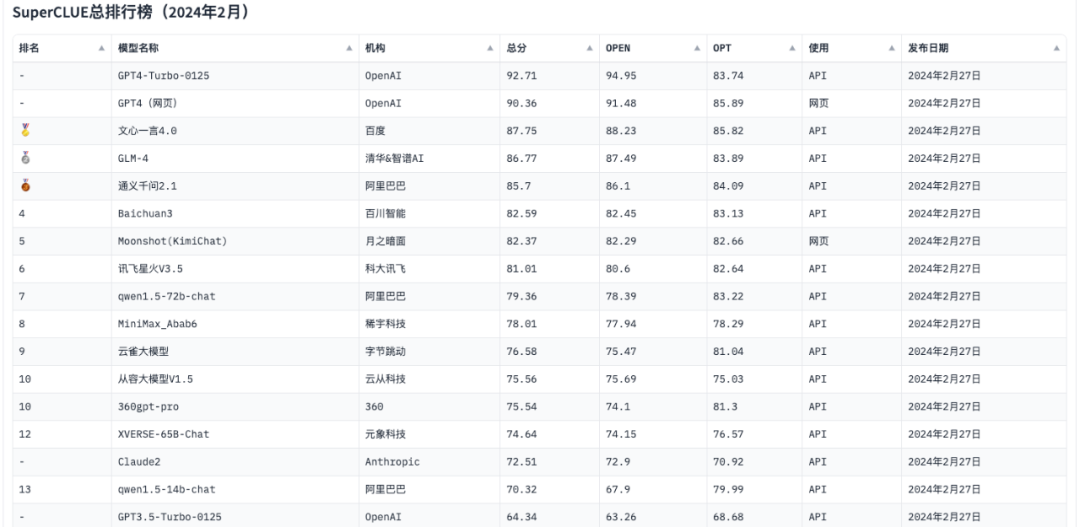Screen dimensions: 1080x527
Task: Click the 总分 header label
Action: 517,48
